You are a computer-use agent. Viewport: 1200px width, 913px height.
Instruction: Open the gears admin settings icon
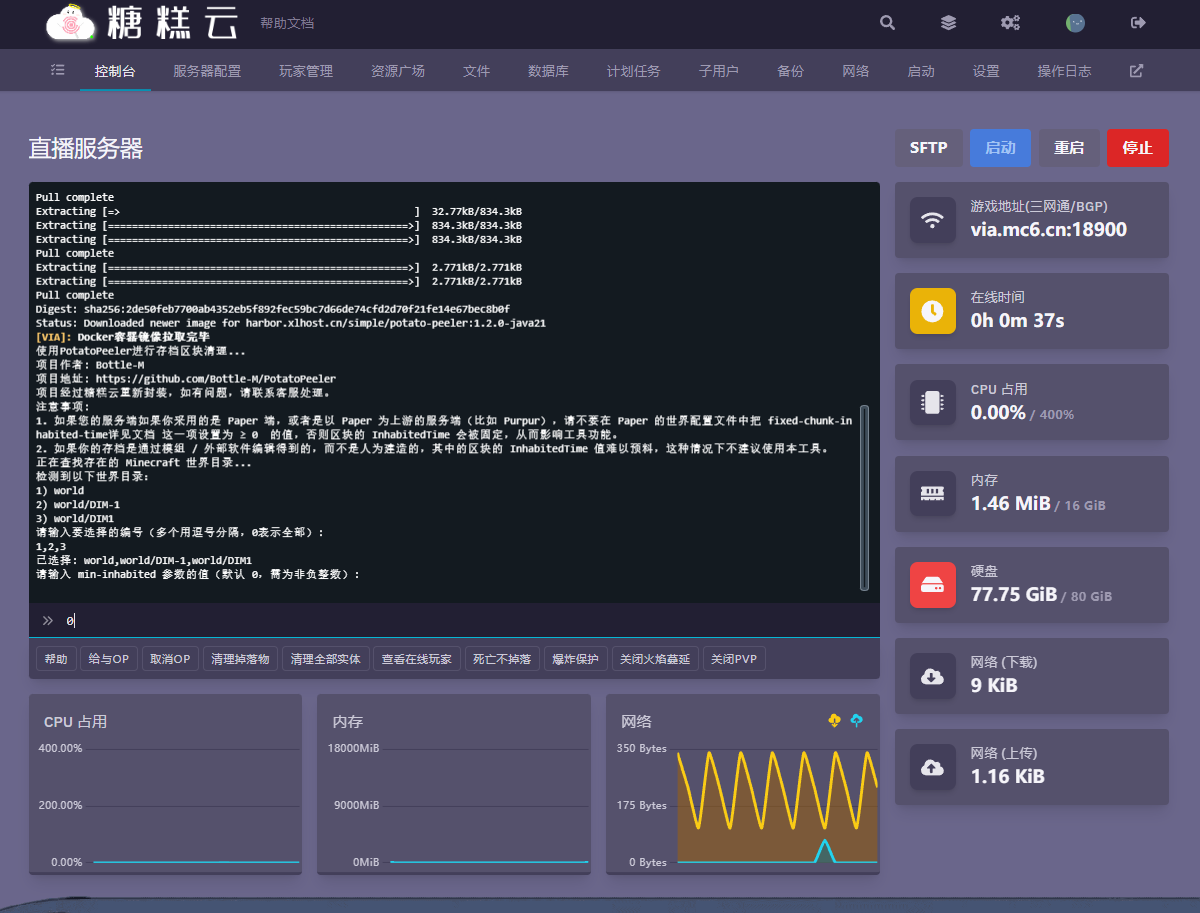click(1010, 23)
